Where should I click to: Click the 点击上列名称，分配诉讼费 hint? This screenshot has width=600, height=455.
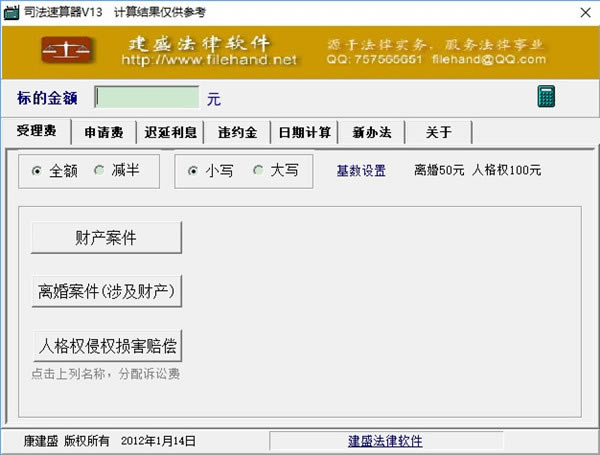(106, 374)
